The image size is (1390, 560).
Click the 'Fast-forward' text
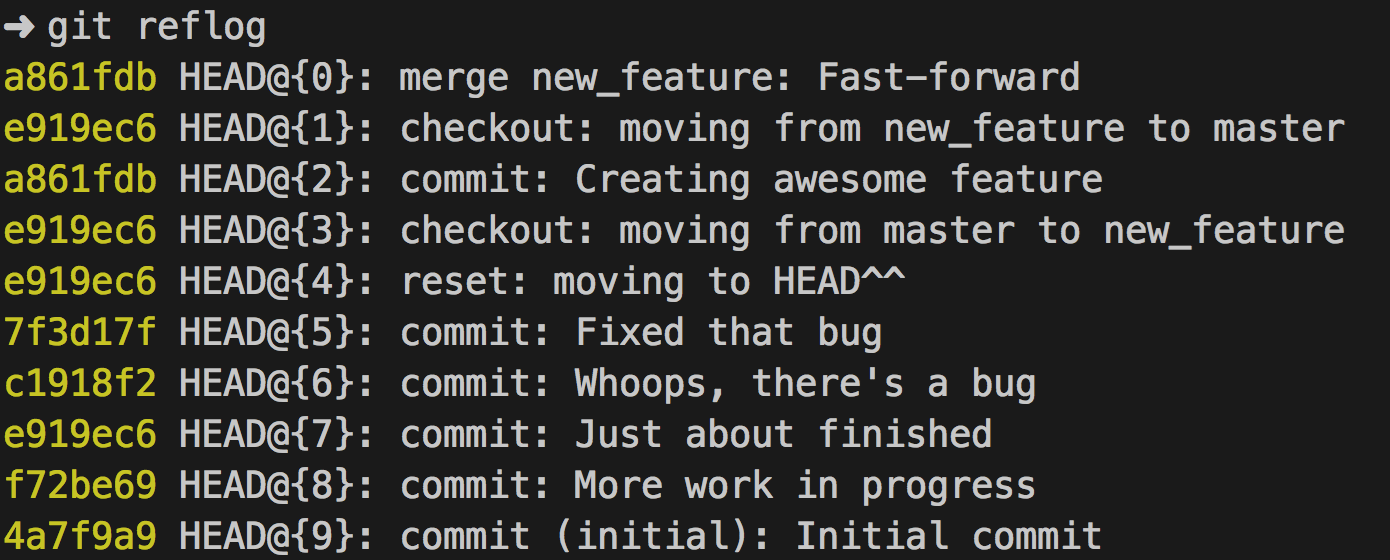coord(949,78)
